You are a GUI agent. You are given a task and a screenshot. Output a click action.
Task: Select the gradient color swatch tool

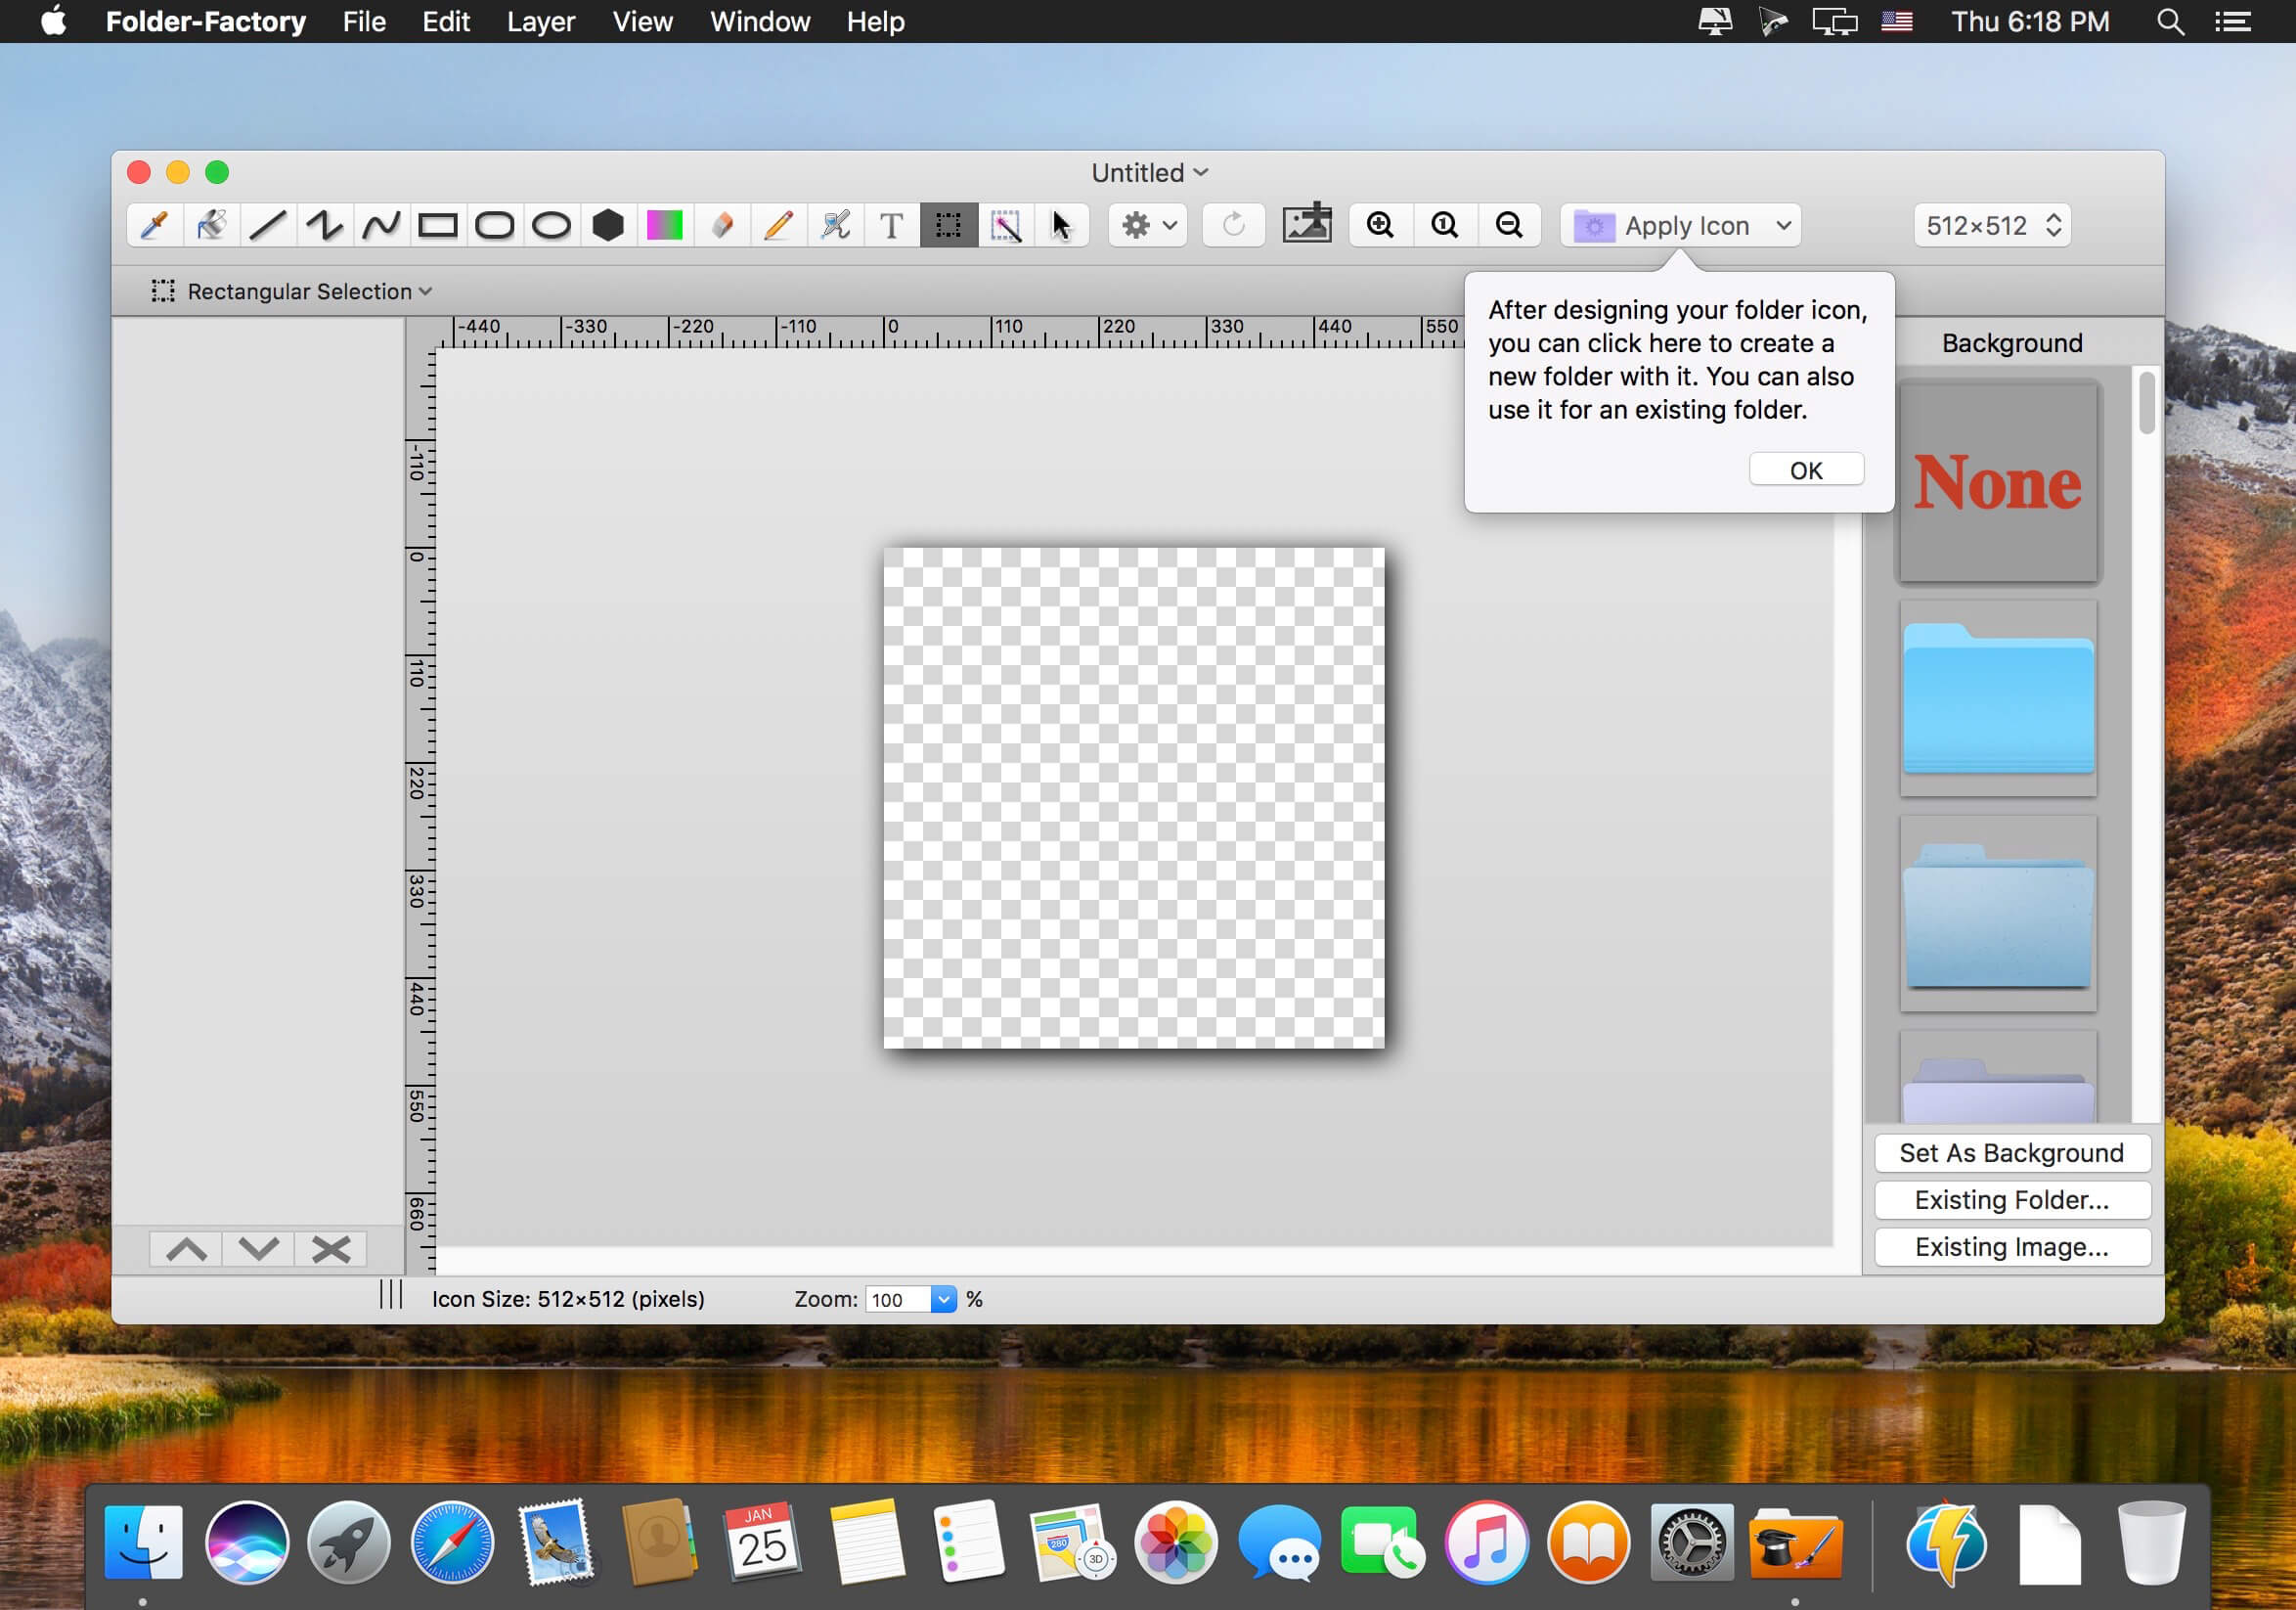click(665, 225)
